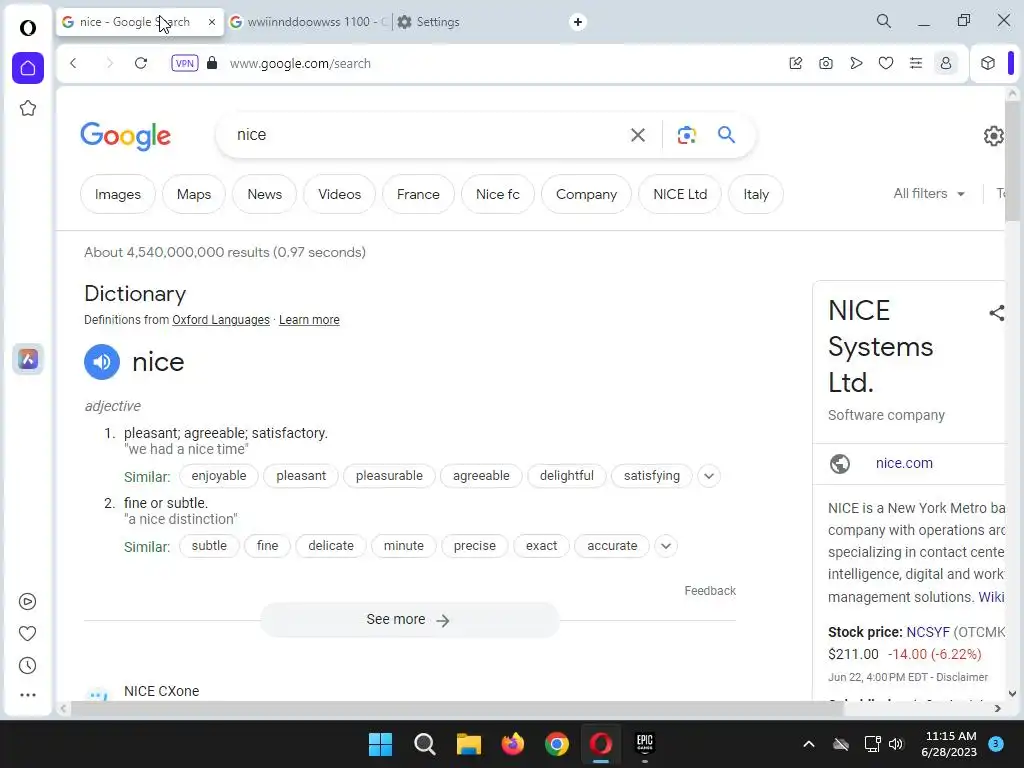Click See more dictionary button
Viewport: 1024px width, 768px height.
pyautogui.click(x=409, y=620)
